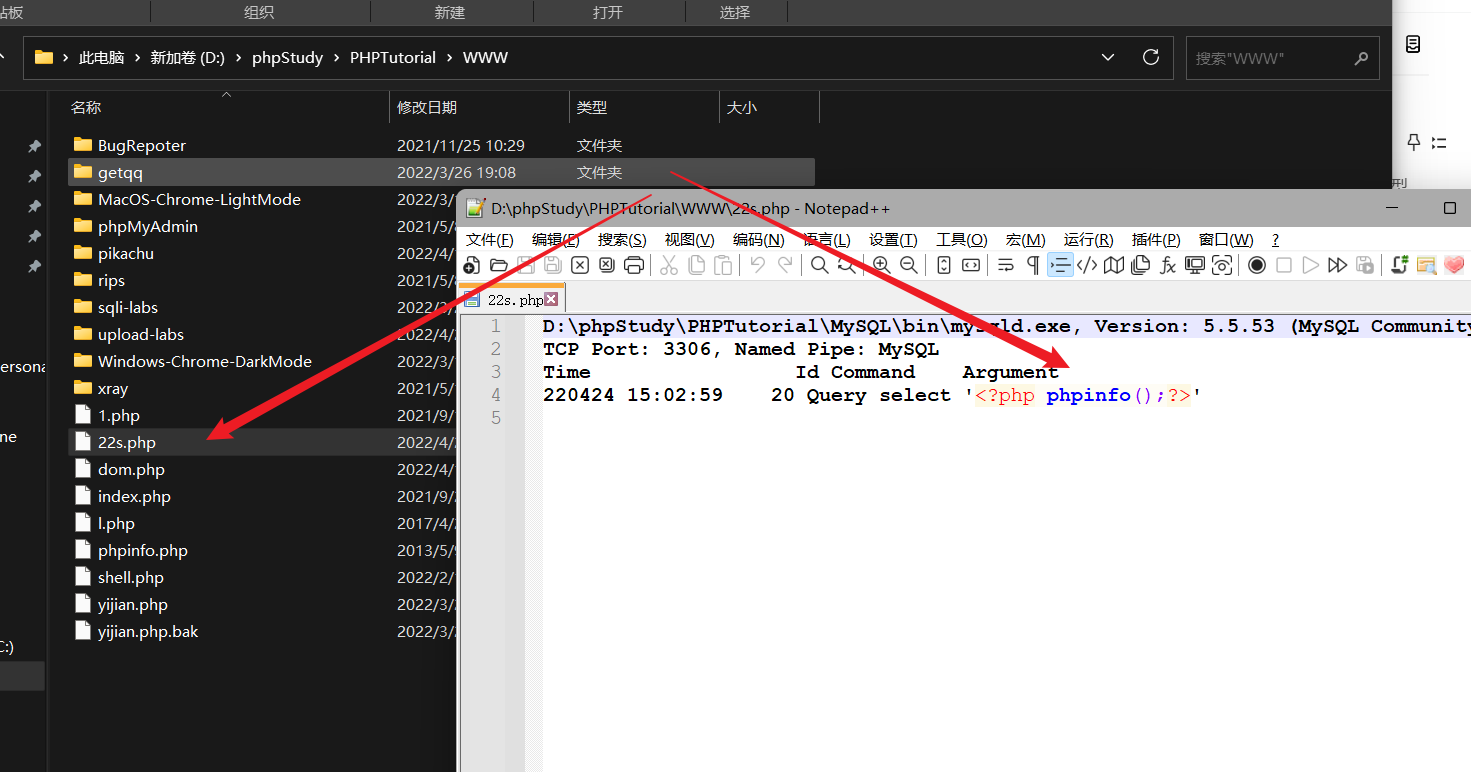Open the 运行(R) menu
1471x772 pixels.
(1088, 240)
